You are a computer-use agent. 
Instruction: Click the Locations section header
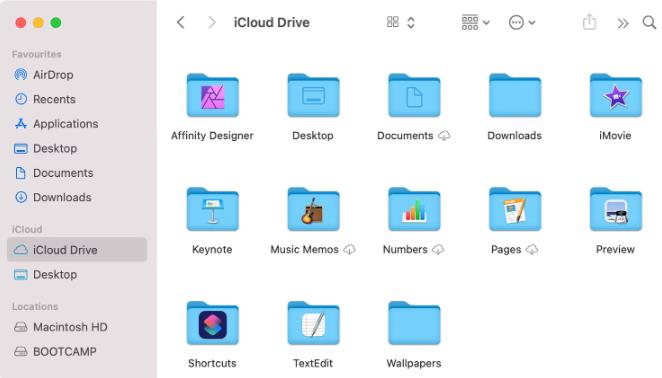click(35, 307)
